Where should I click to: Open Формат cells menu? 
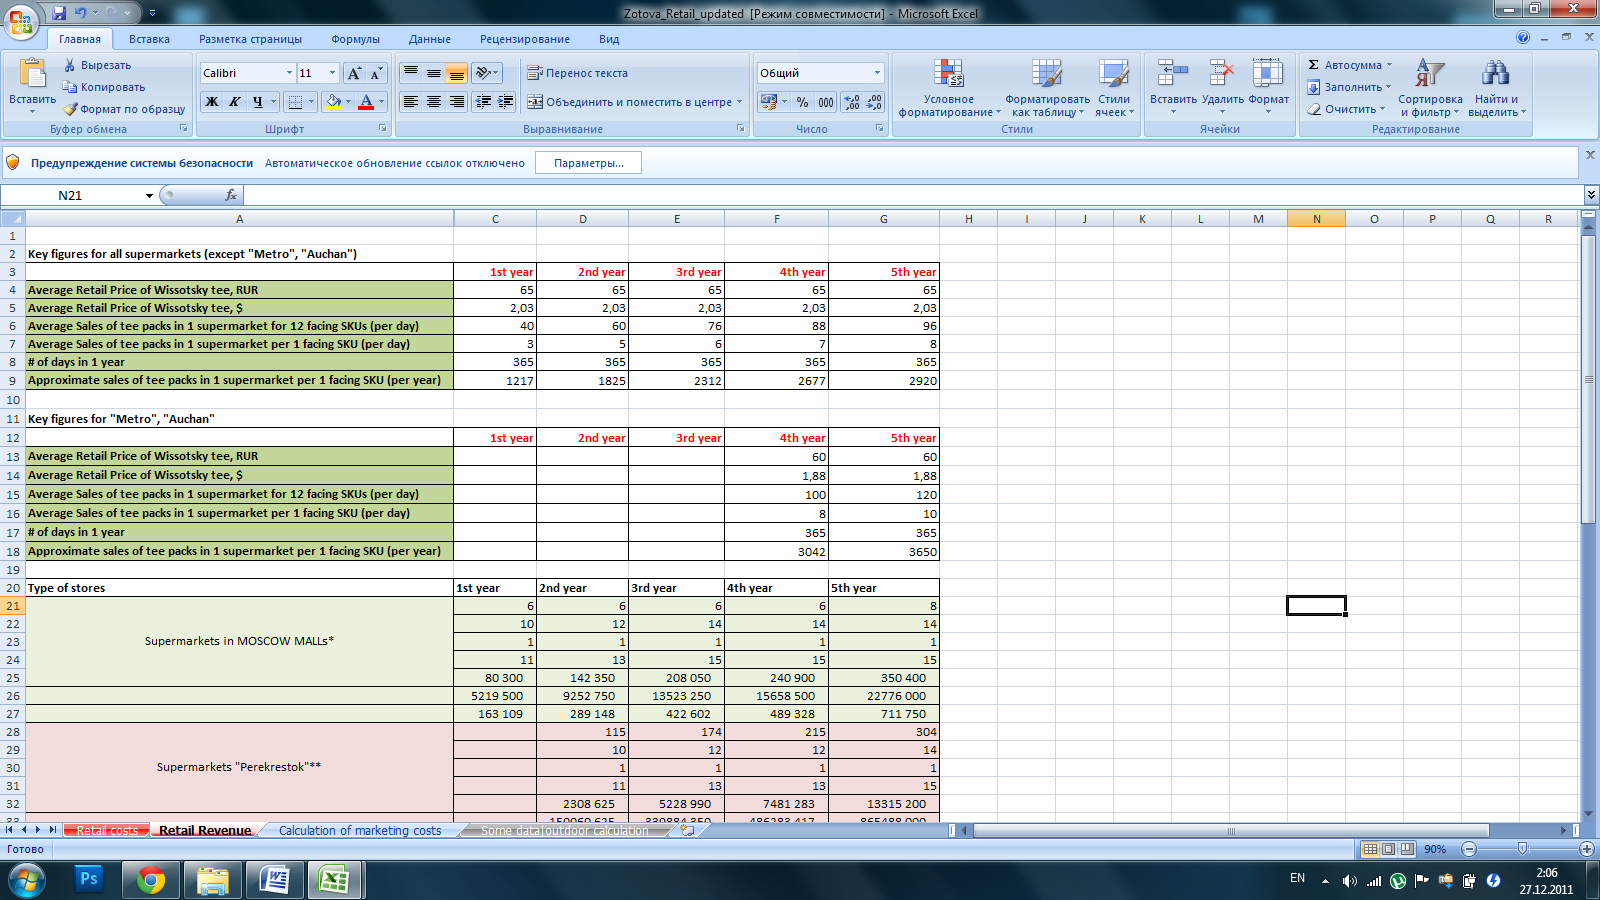1268,88
